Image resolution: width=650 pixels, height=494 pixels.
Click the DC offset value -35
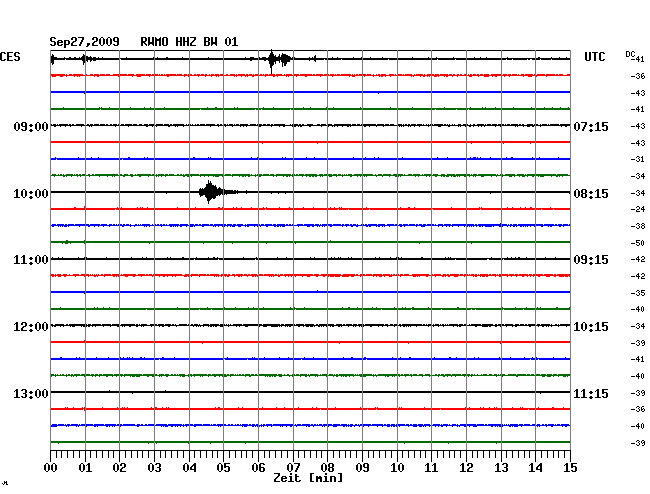pos(638,293)
